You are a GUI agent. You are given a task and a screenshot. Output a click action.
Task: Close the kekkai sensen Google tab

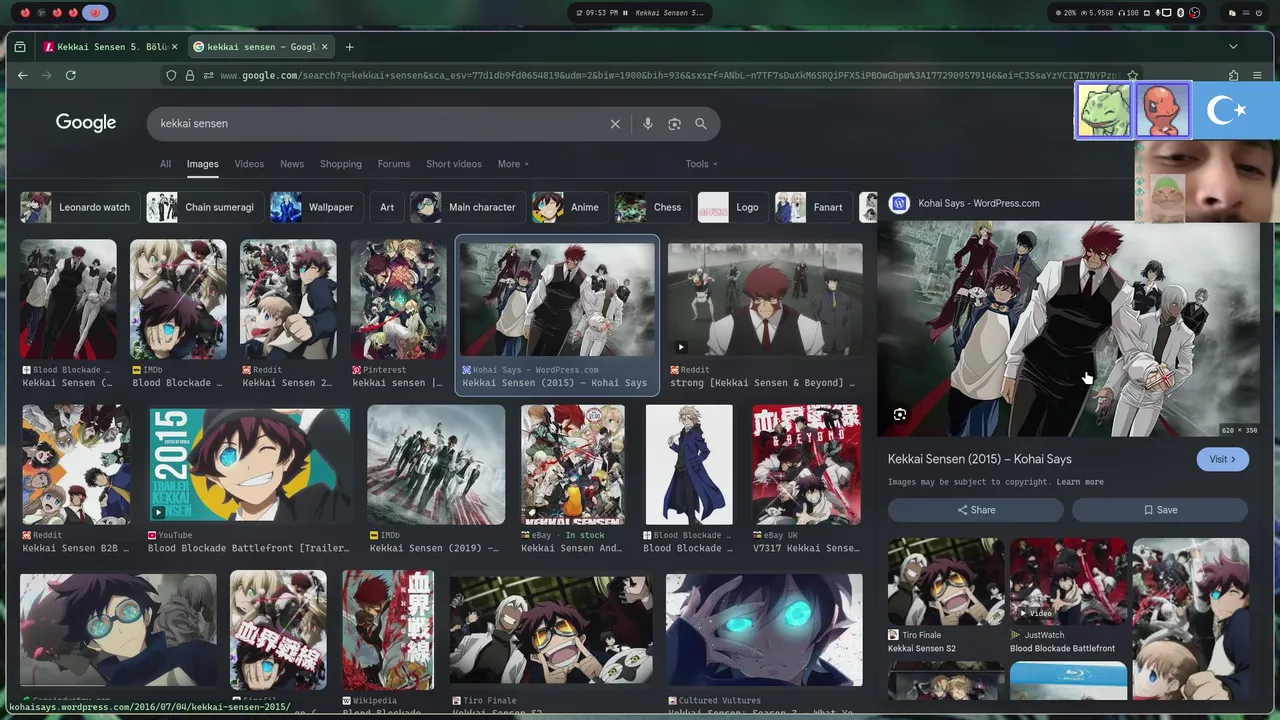coord(324,47)
